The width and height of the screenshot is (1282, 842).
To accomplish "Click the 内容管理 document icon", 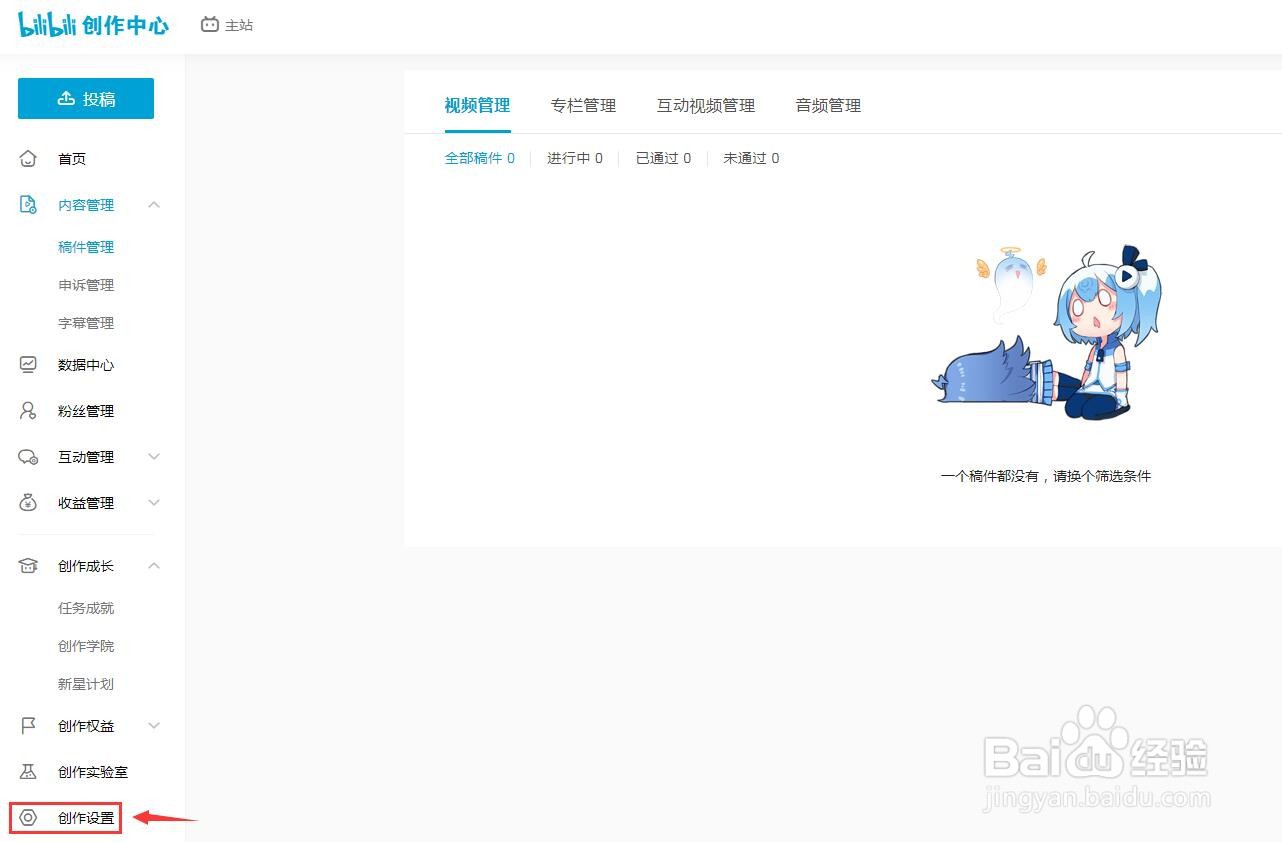I will tap(28, 205).
